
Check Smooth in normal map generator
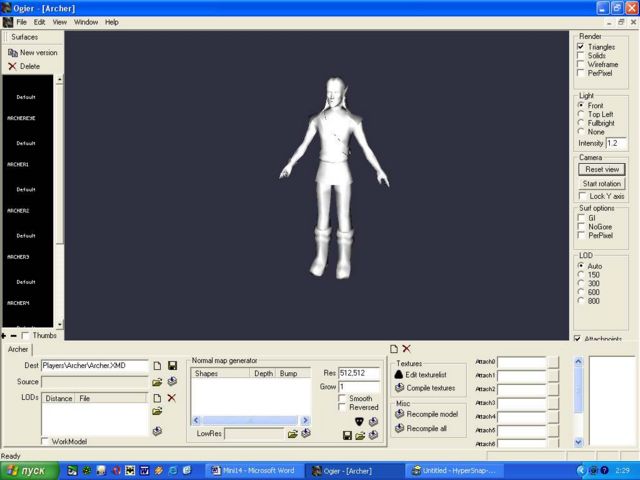pyautogui.click(x=342, y=398)
